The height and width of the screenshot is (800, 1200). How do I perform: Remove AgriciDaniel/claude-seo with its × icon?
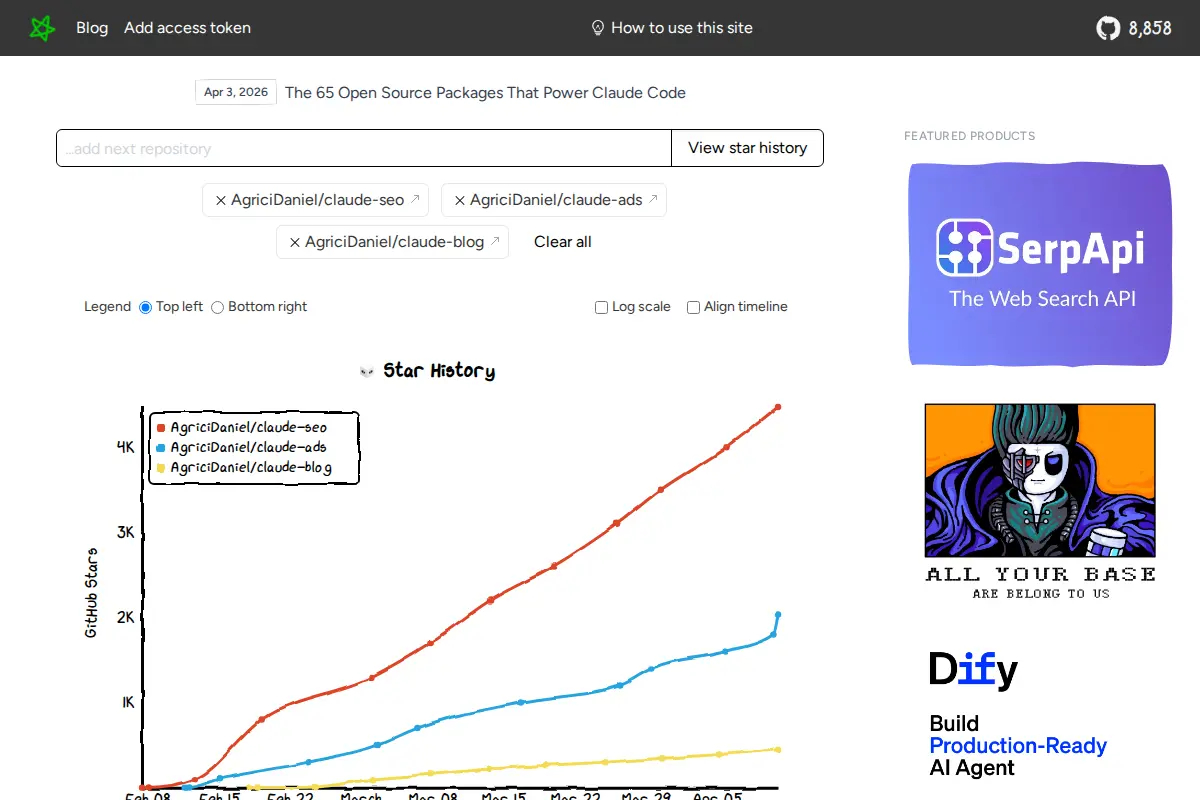point(220,200)
